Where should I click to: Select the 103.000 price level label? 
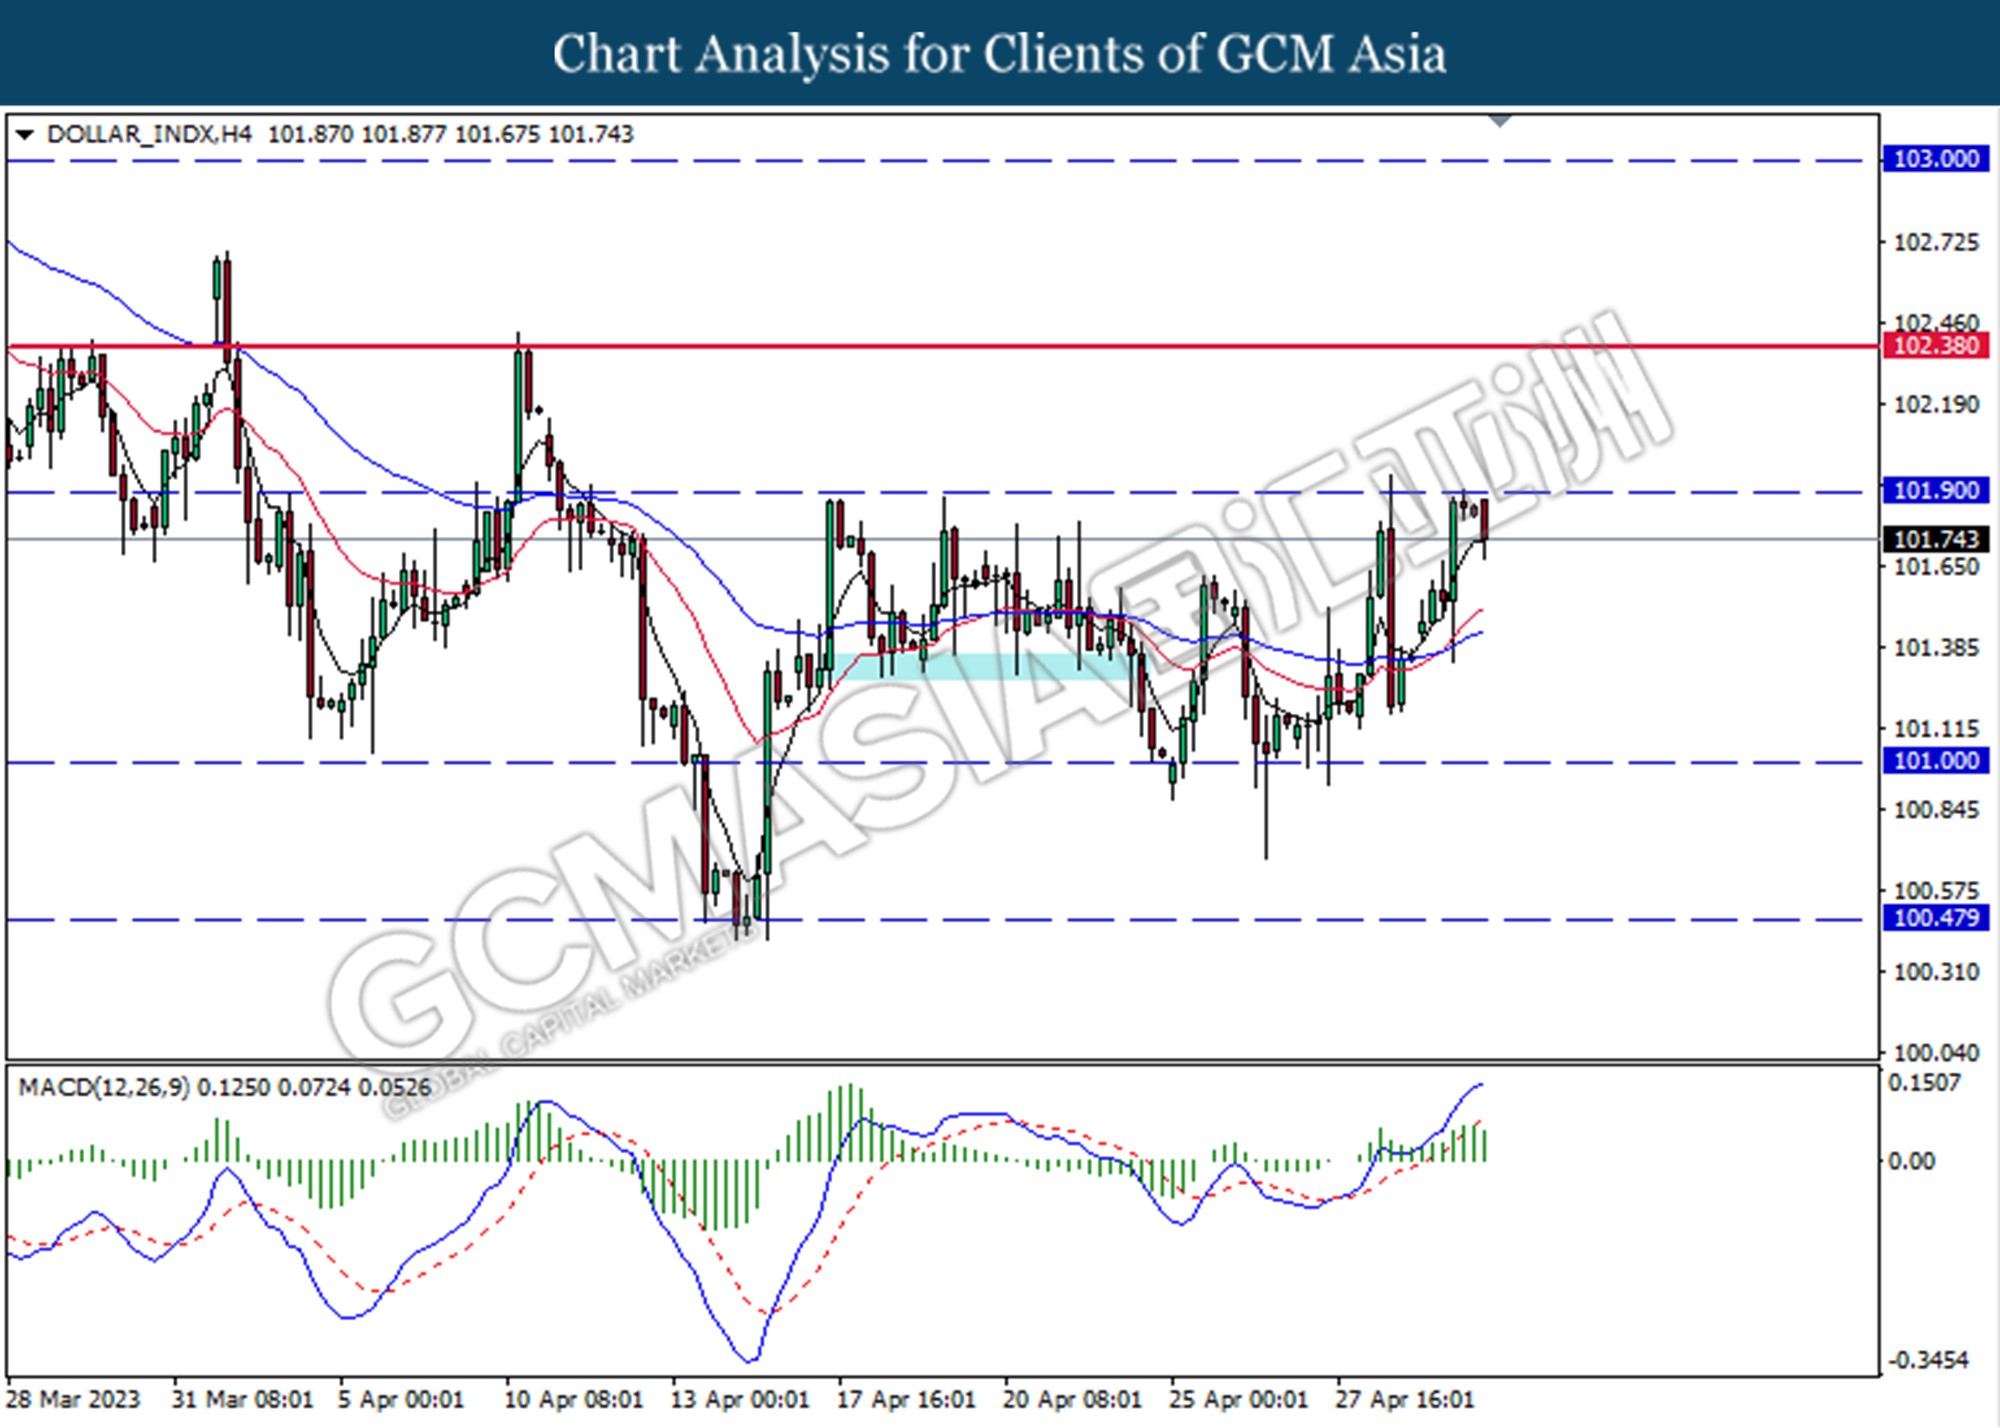[x=1936, y=159]
